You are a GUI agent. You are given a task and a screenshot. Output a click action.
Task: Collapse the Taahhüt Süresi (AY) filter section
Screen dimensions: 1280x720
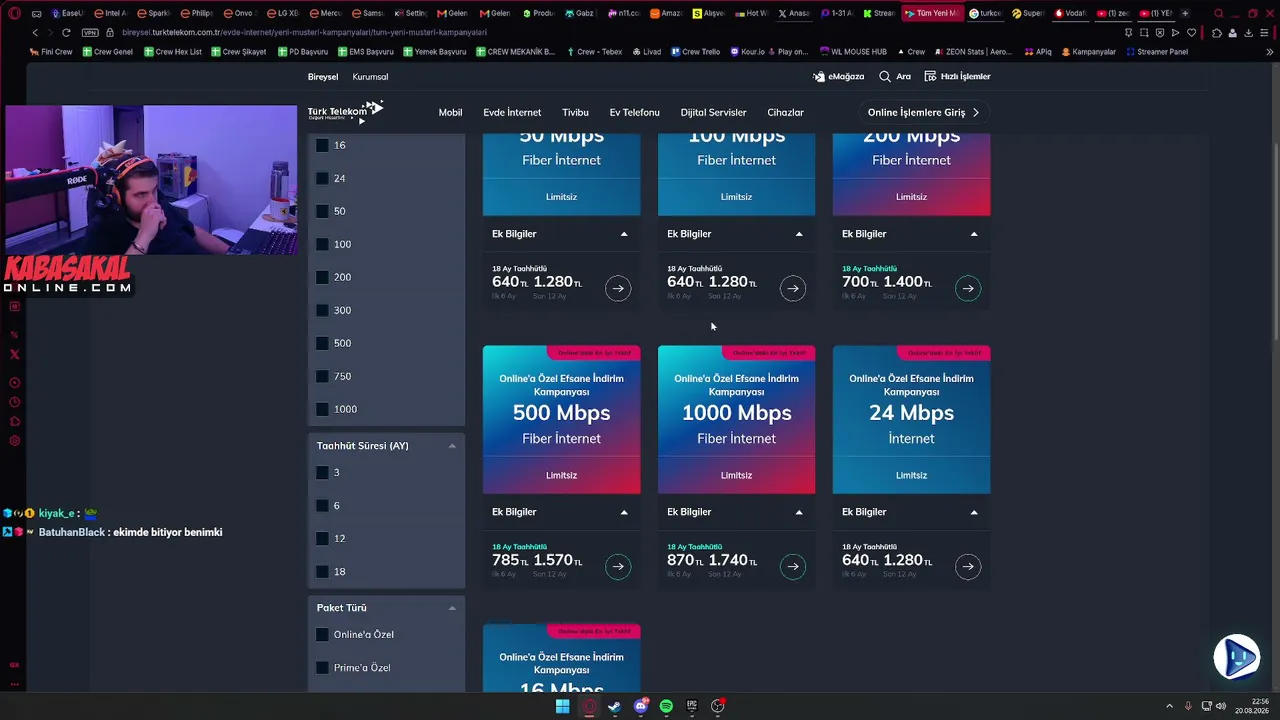pos(452,446)
